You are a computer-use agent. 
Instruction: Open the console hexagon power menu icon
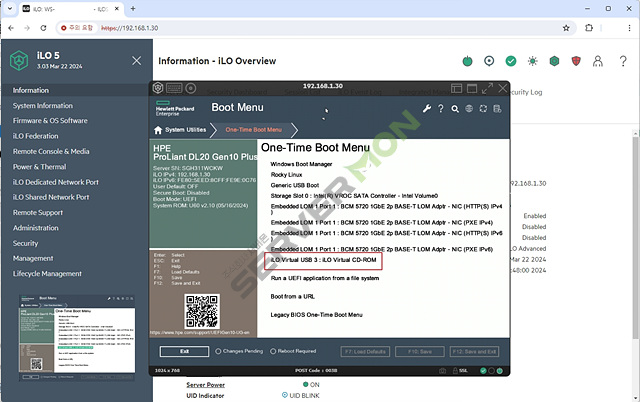(x=158, y=88)
